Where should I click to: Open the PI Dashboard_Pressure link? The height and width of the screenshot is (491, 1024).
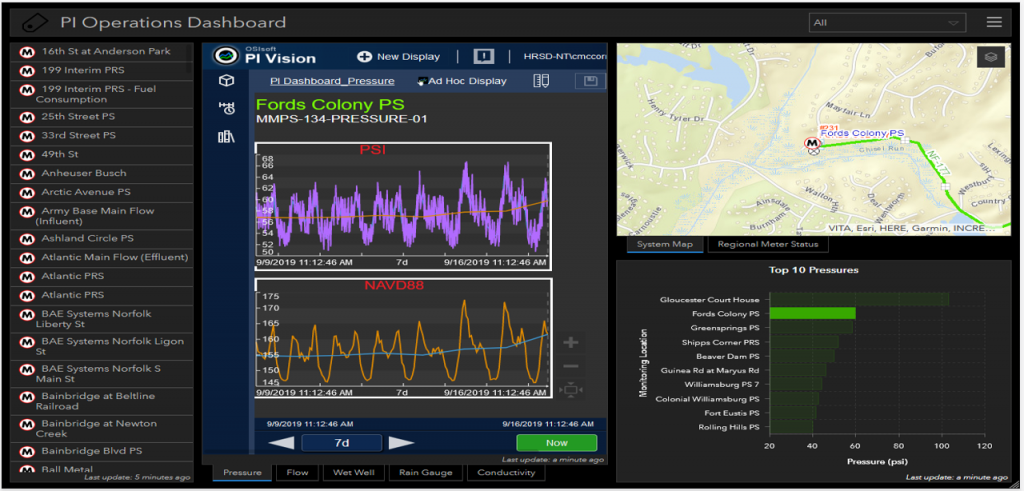[332, 81]
